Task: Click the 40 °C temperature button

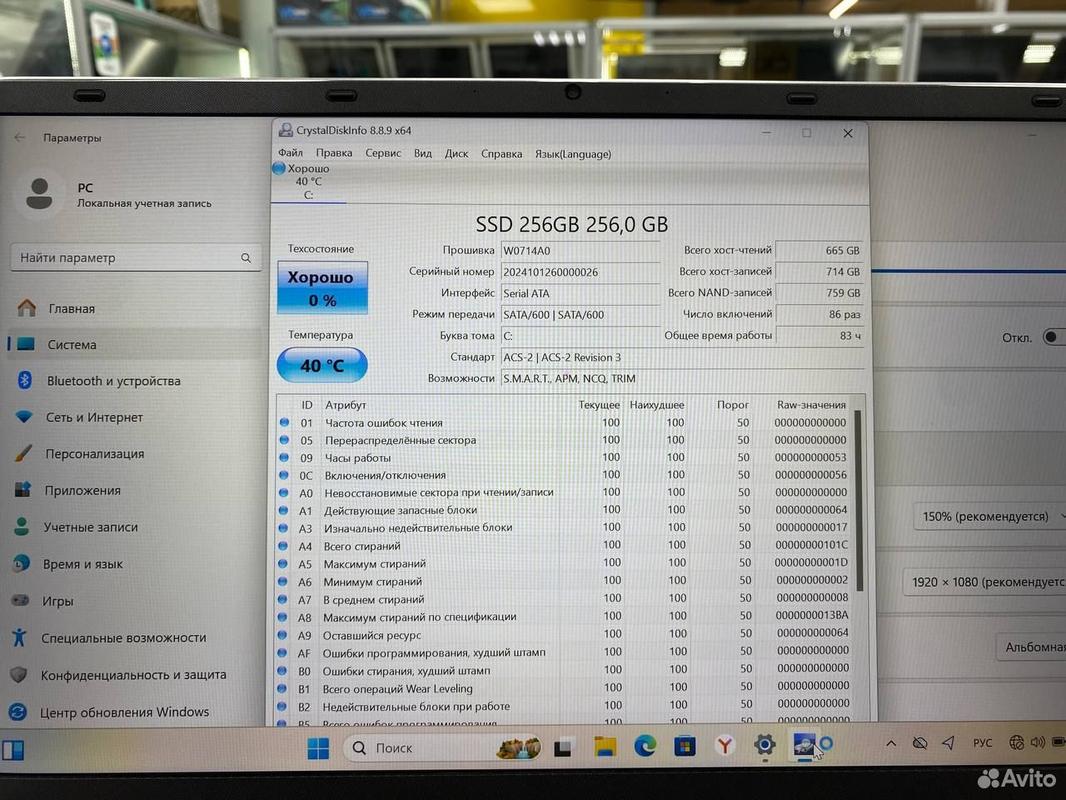Action: 322,365
